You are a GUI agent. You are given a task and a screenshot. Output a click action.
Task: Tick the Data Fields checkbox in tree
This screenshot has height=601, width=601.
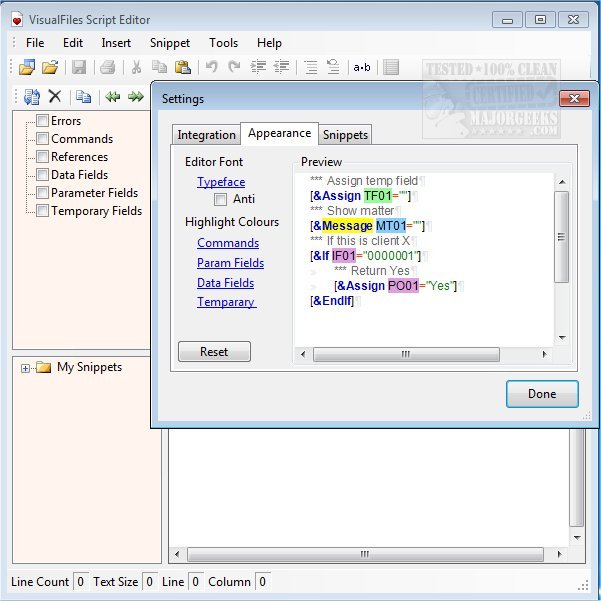(x=42, y=174)
